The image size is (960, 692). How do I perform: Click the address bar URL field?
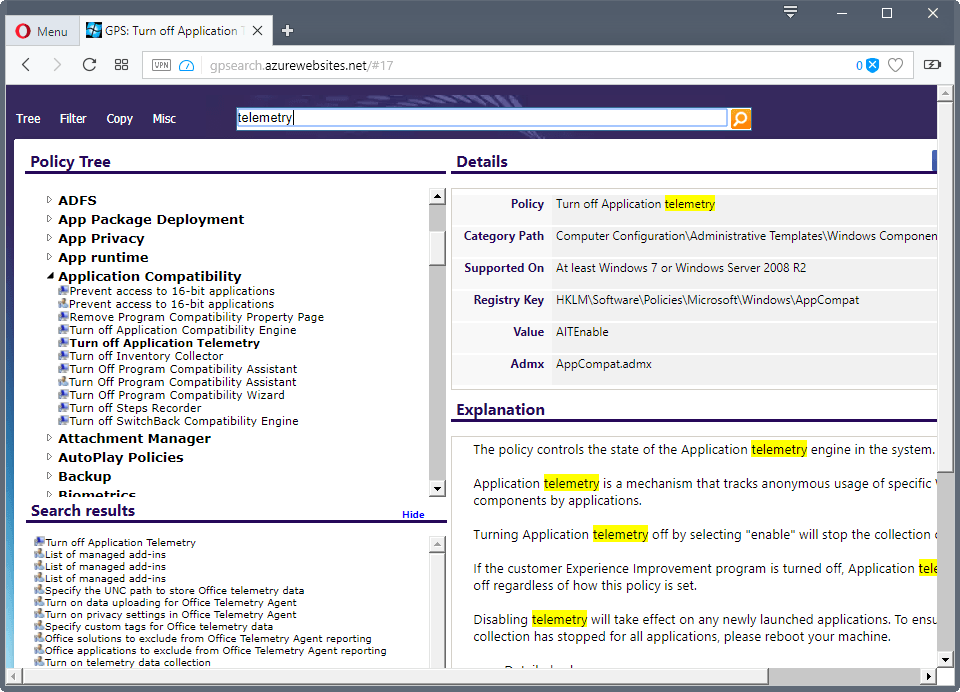530,66
